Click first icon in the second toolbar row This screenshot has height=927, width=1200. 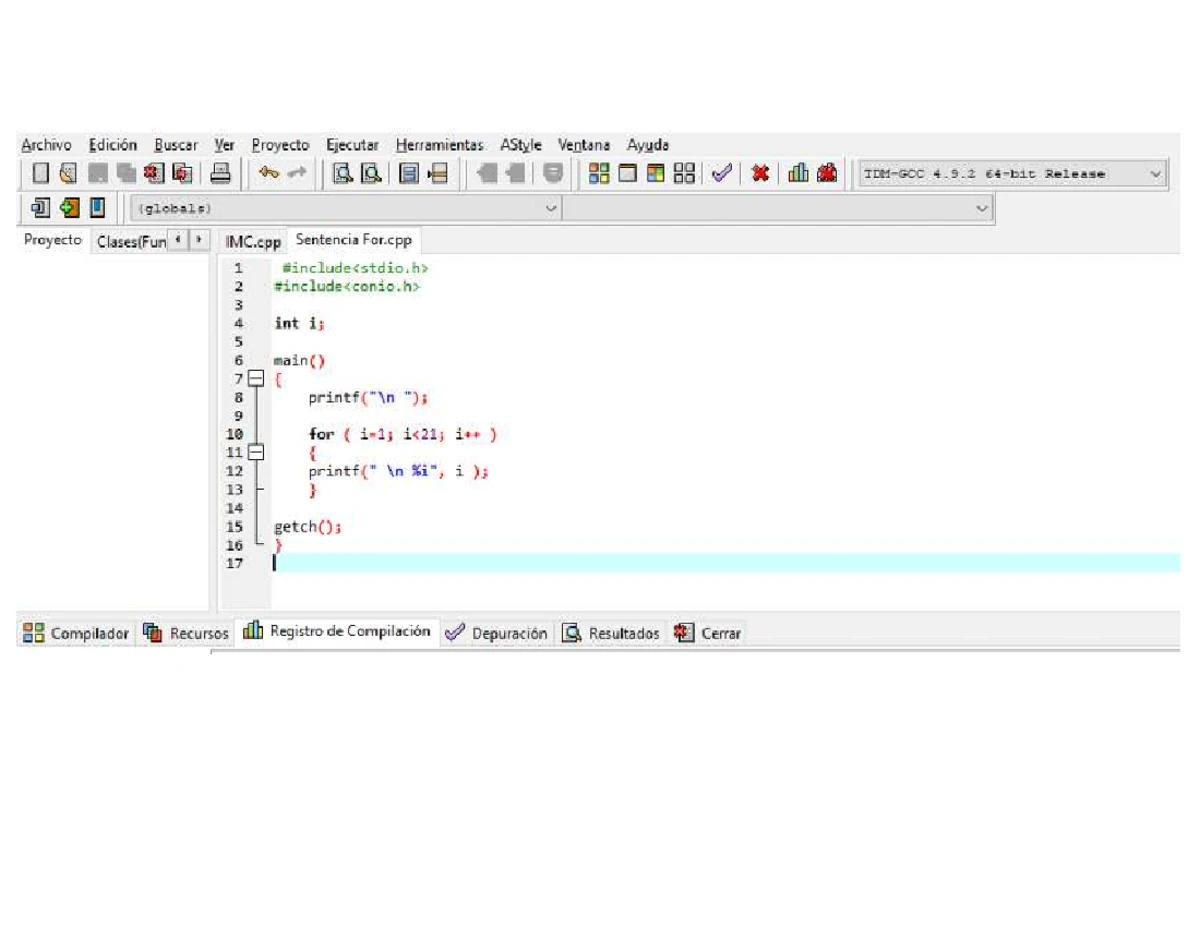click(x=40, y=207)
